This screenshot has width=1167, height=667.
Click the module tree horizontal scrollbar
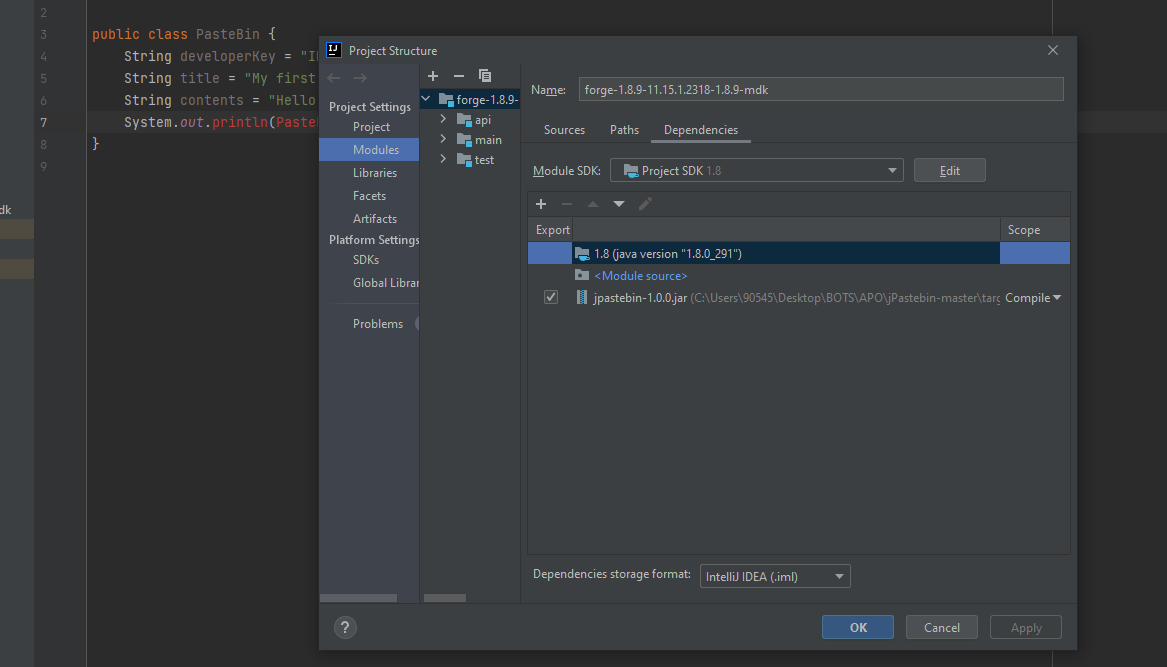[444, 598]
